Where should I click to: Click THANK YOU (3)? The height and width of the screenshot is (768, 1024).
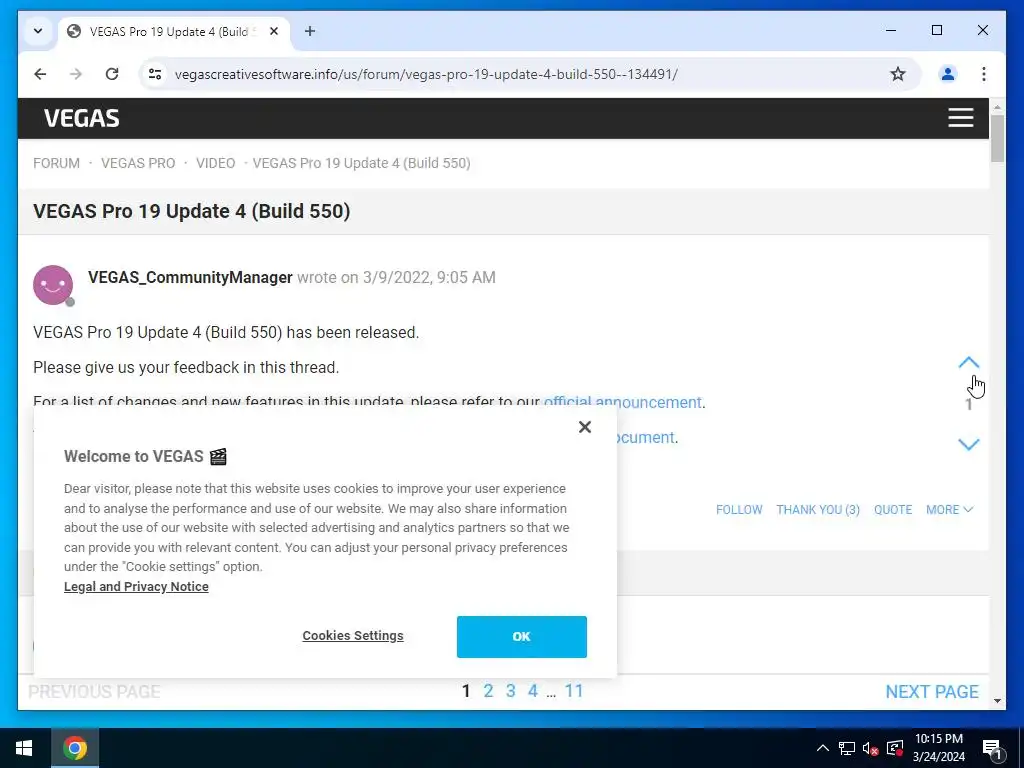[818, 509]
